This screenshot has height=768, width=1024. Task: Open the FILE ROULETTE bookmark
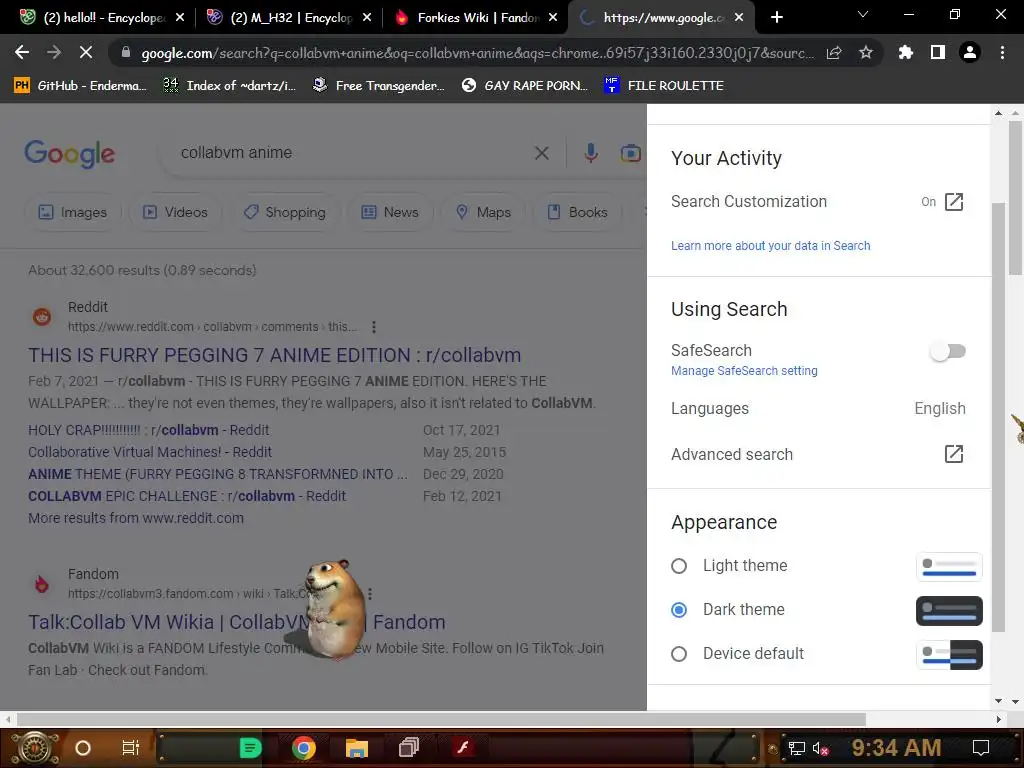pyautogui.click(x=665, y=86)
